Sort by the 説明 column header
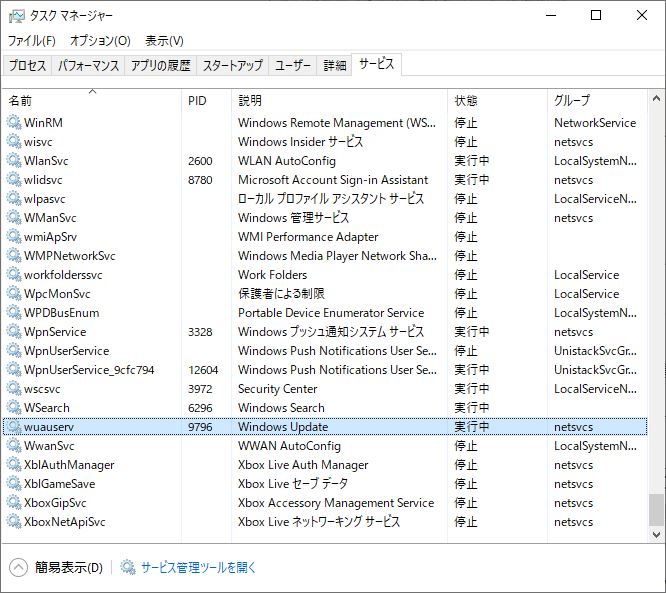The image size is (666, 593). tap(339, 101)
